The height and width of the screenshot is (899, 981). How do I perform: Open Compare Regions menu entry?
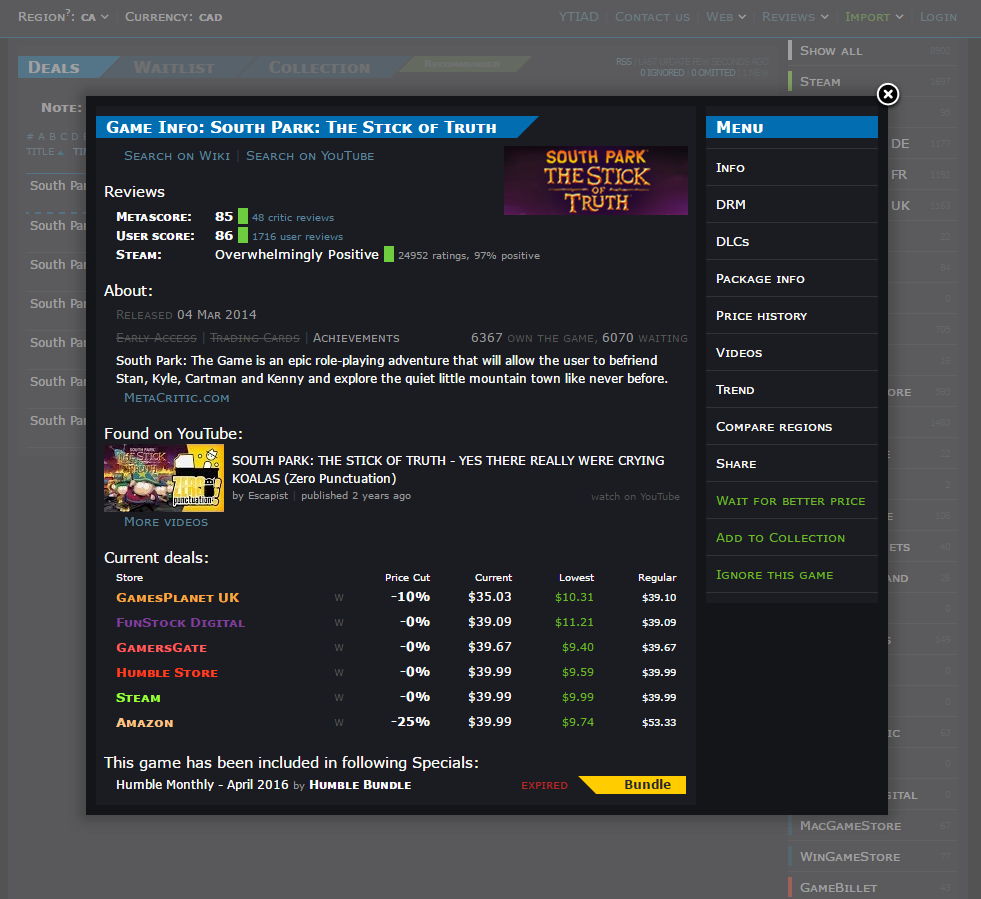coord(791,426)
